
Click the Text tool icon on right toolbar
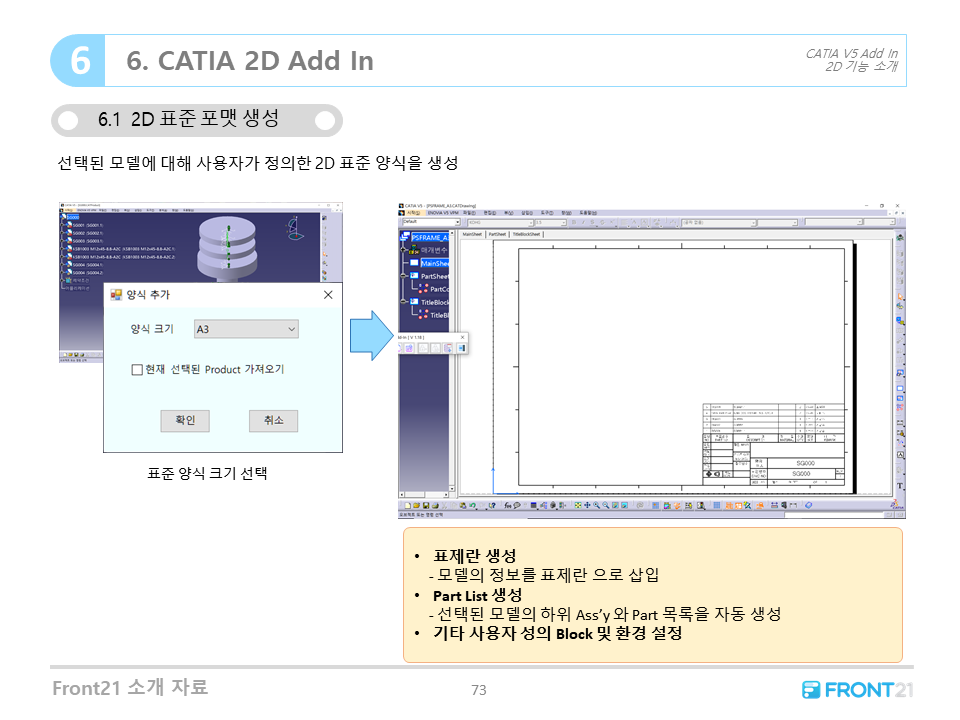(900, 486)
